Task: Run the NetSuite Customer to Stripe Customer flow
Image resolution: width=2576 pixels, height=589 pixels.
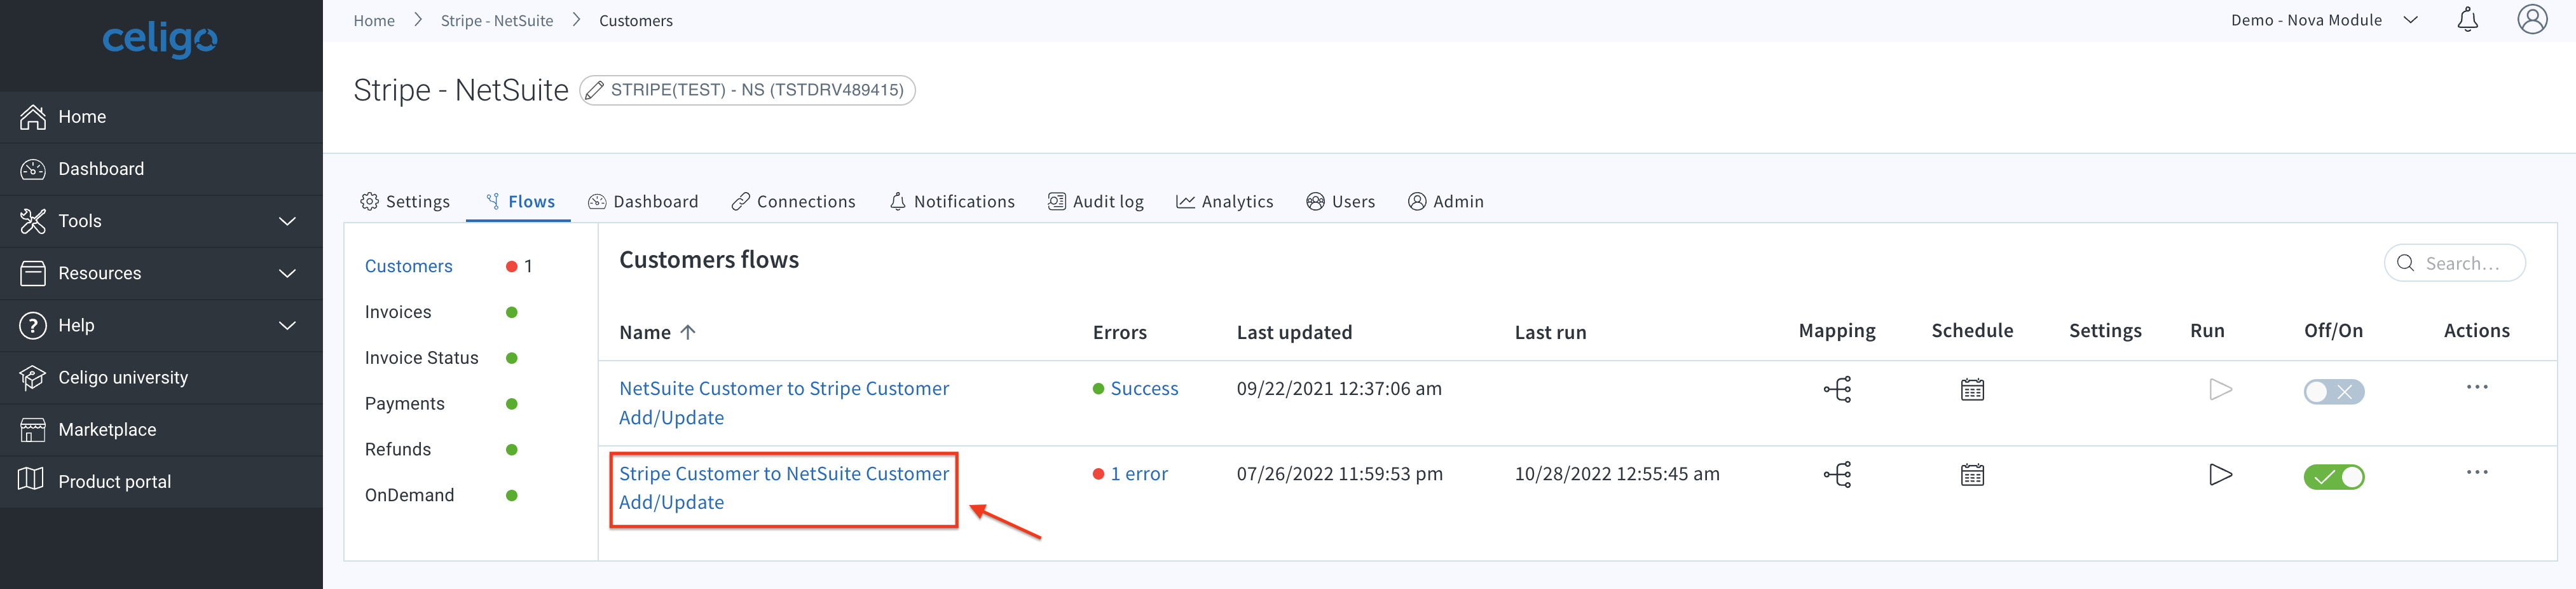Action: click(2220, 389)
